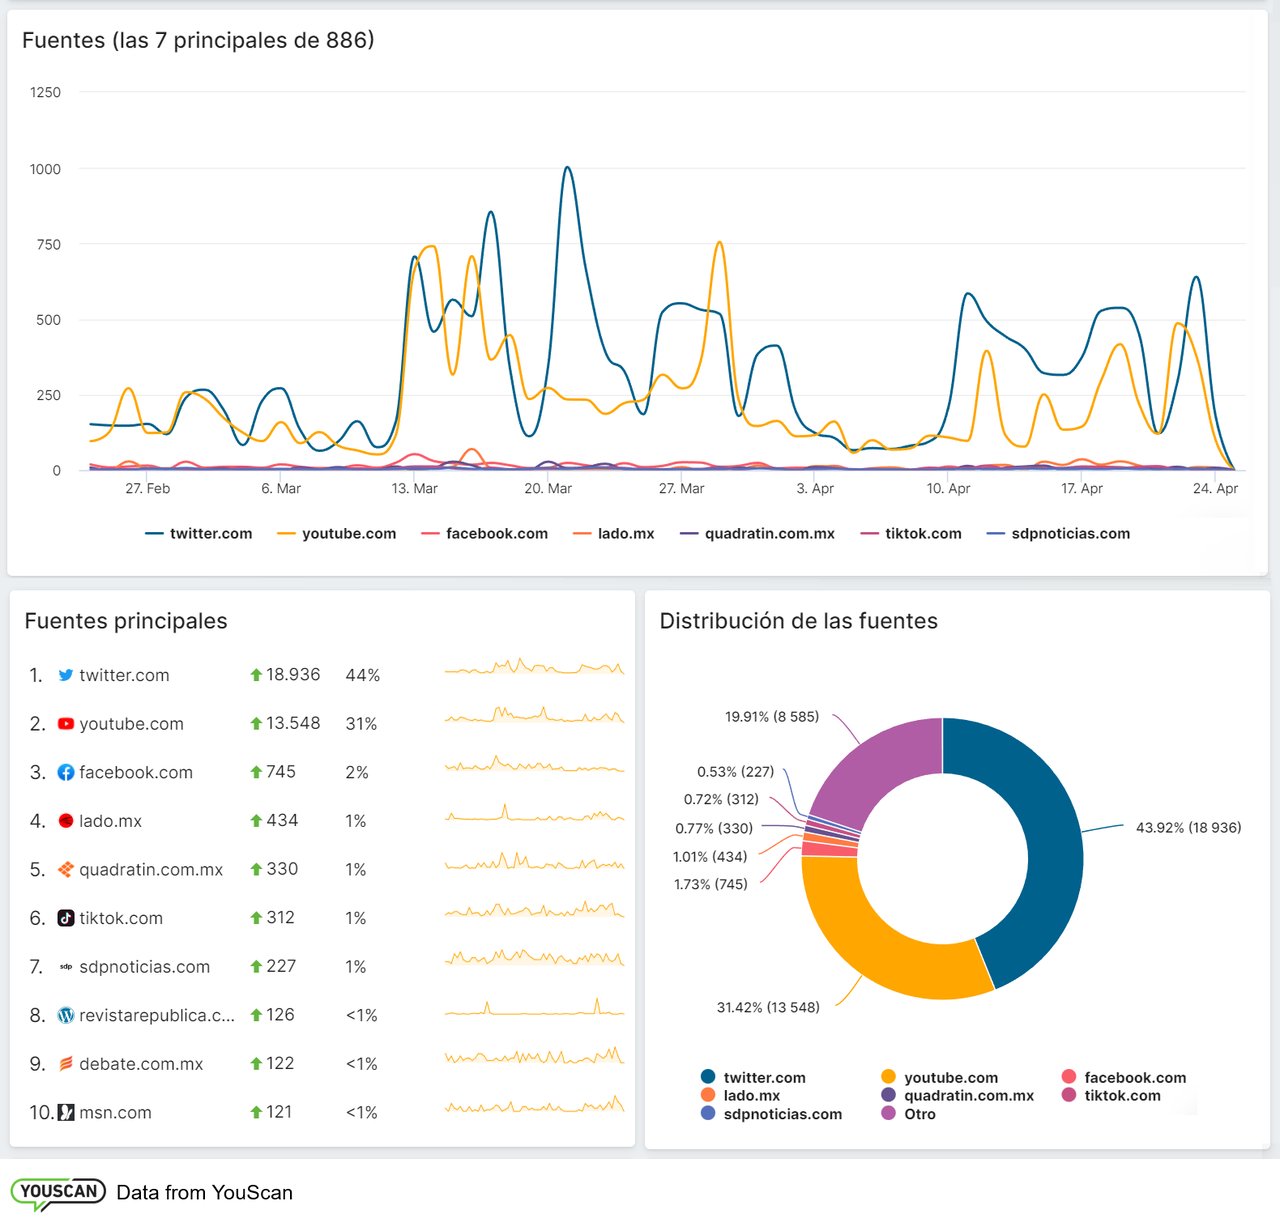Toggle twitter.com series in line chart legend
The image size is (1280, 1231).
click(x=199, y=534)
